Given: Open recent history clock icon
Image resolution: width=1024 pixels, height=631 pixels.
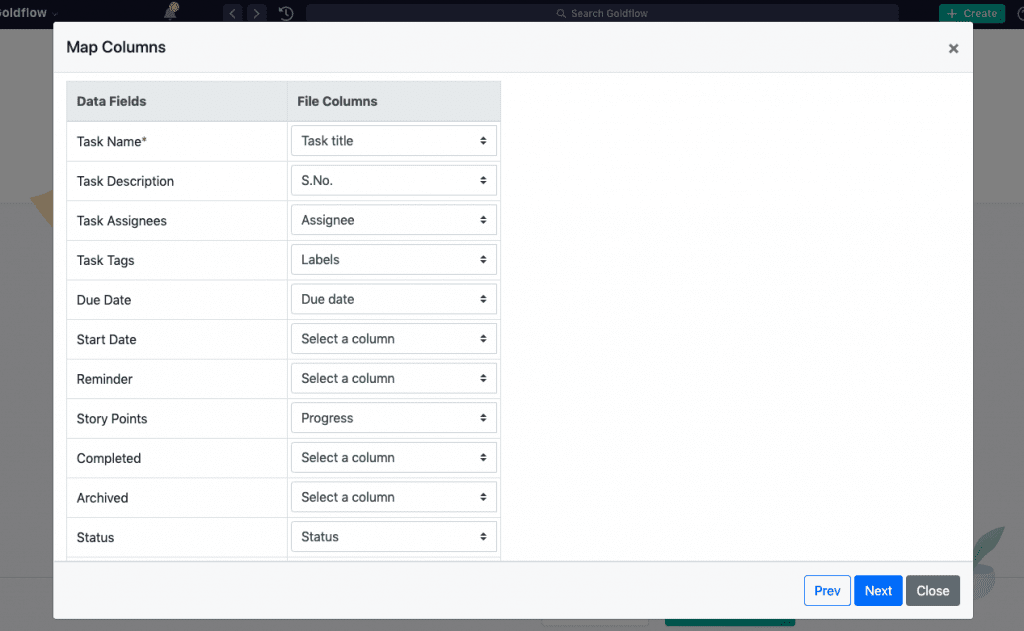Looking at the screenshot, I should [x=286, y=13].
